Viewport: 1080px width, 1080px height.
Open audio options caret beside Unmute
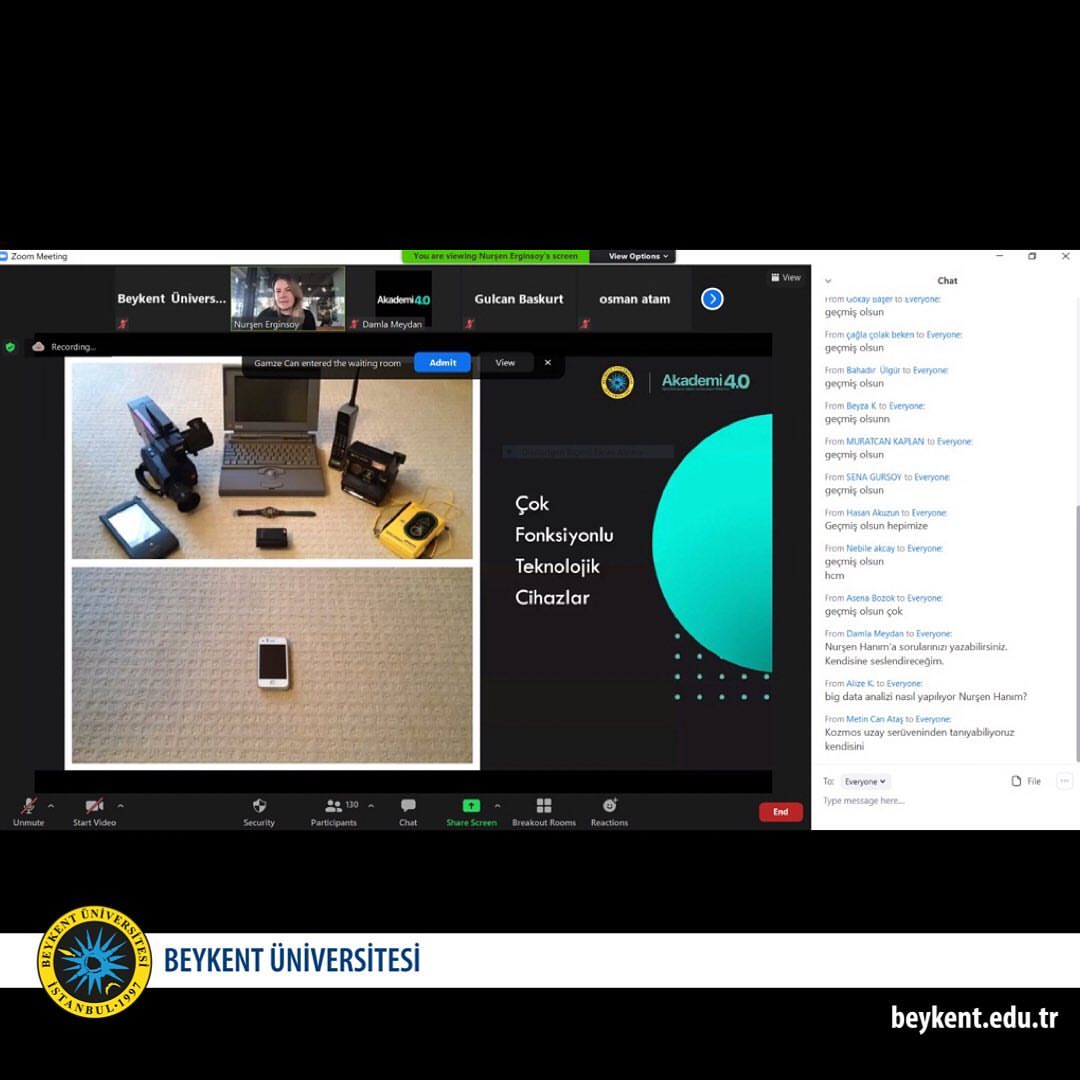(x=51, y=805)
